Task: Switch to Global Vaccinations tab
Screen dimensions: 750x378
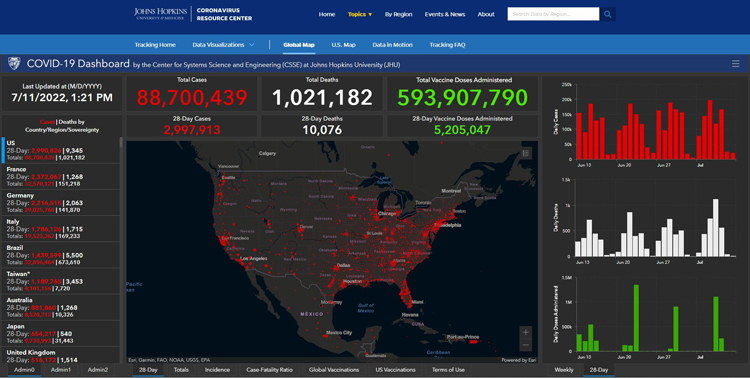Action: tap(334, 370)
